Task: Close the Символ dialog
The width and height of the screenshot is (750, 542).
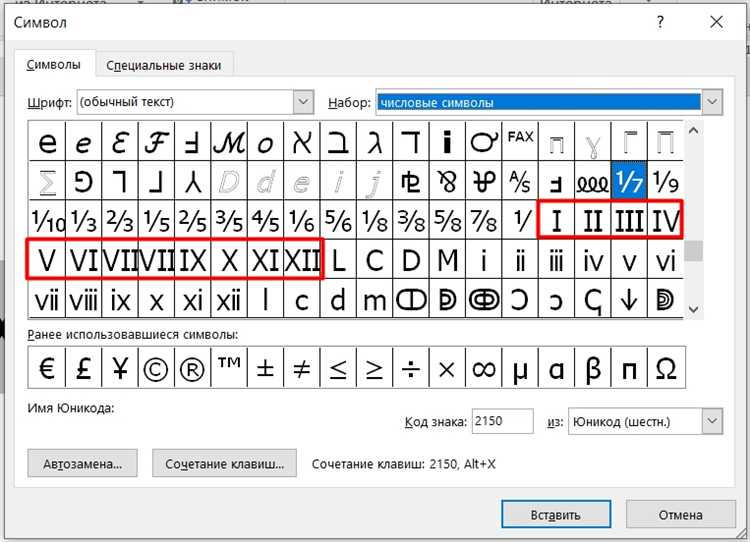Action: click(717, 22)
